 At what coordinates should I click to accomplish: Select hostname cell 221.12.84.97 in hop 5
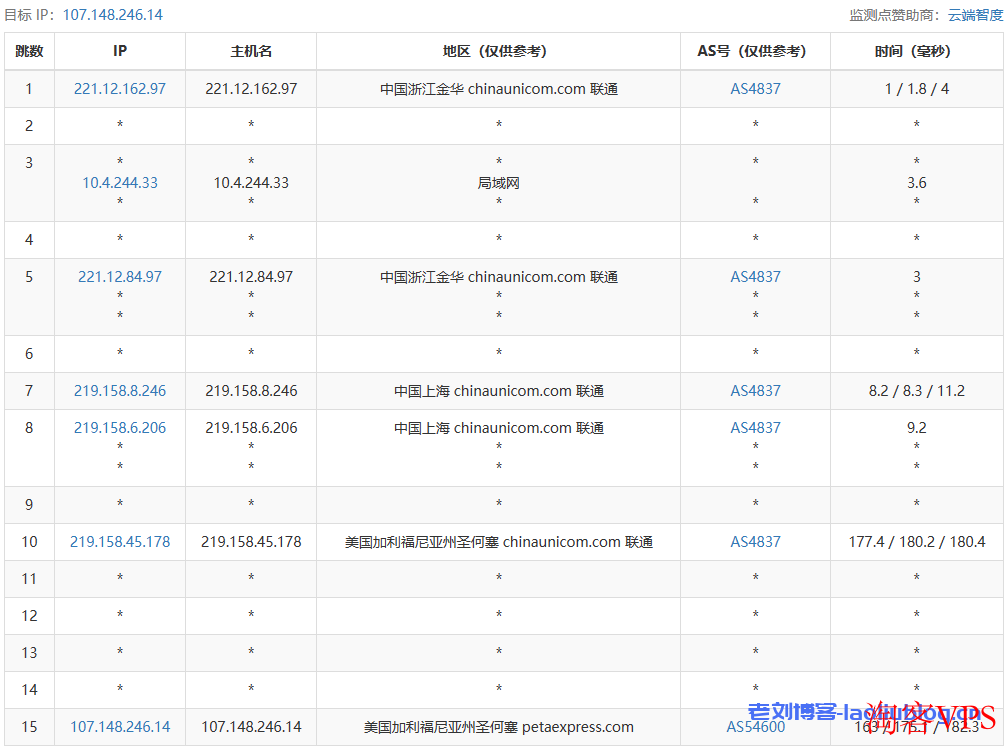251,277
